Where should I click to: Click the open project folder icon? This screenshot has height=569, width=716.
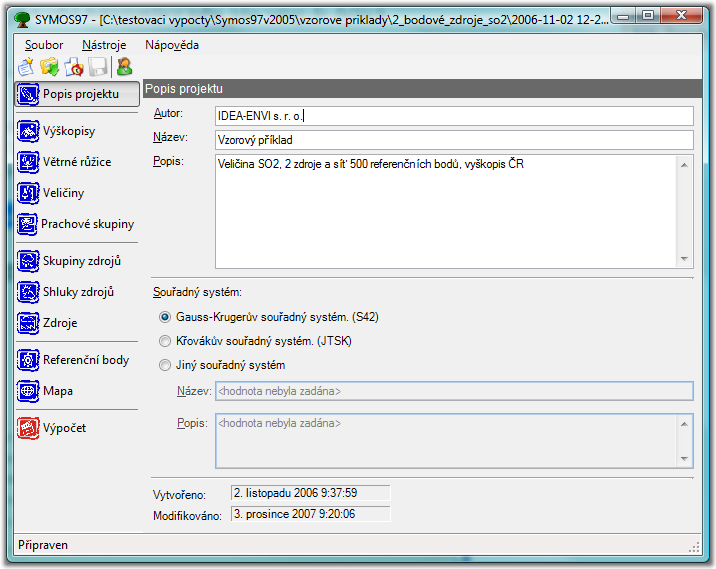[49, 67]
